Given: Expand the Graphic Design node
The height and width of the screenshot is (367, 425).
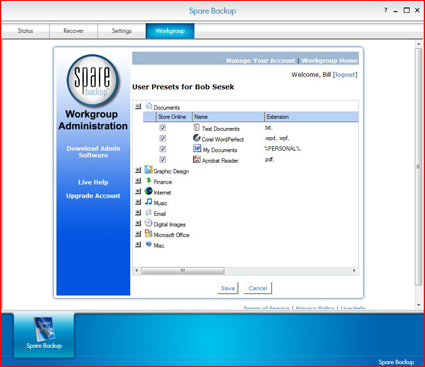Looking at the screenshot, I should click(x=138, y=170).
